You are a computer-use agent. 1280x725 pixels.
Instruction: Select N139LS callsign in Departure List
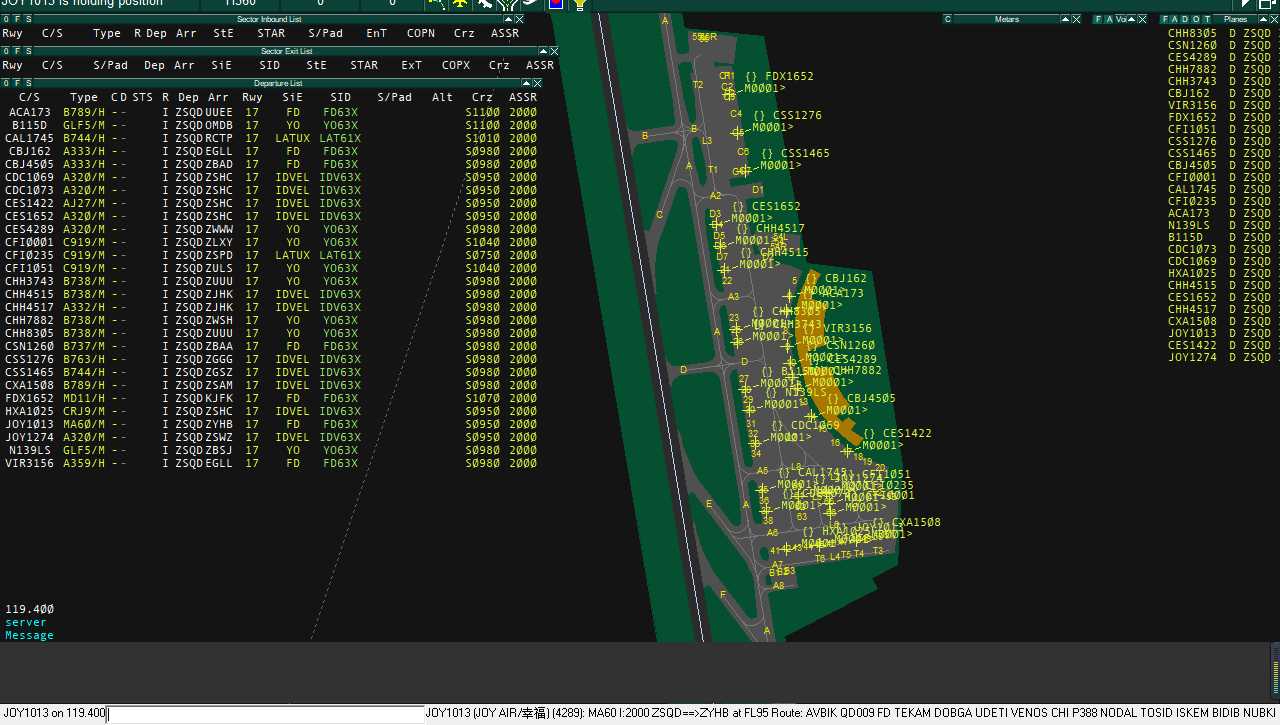pyautogui.click(x=30, y=450)
